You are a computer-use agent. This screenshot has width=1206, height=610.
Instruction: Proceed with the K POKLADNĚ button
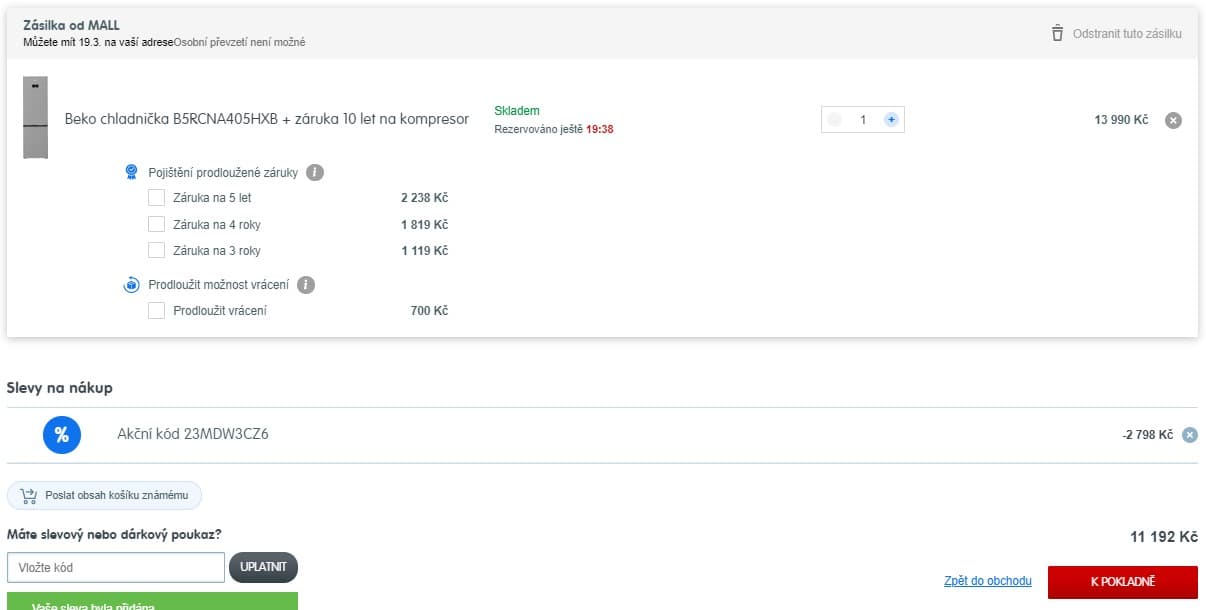point(1122,582)
